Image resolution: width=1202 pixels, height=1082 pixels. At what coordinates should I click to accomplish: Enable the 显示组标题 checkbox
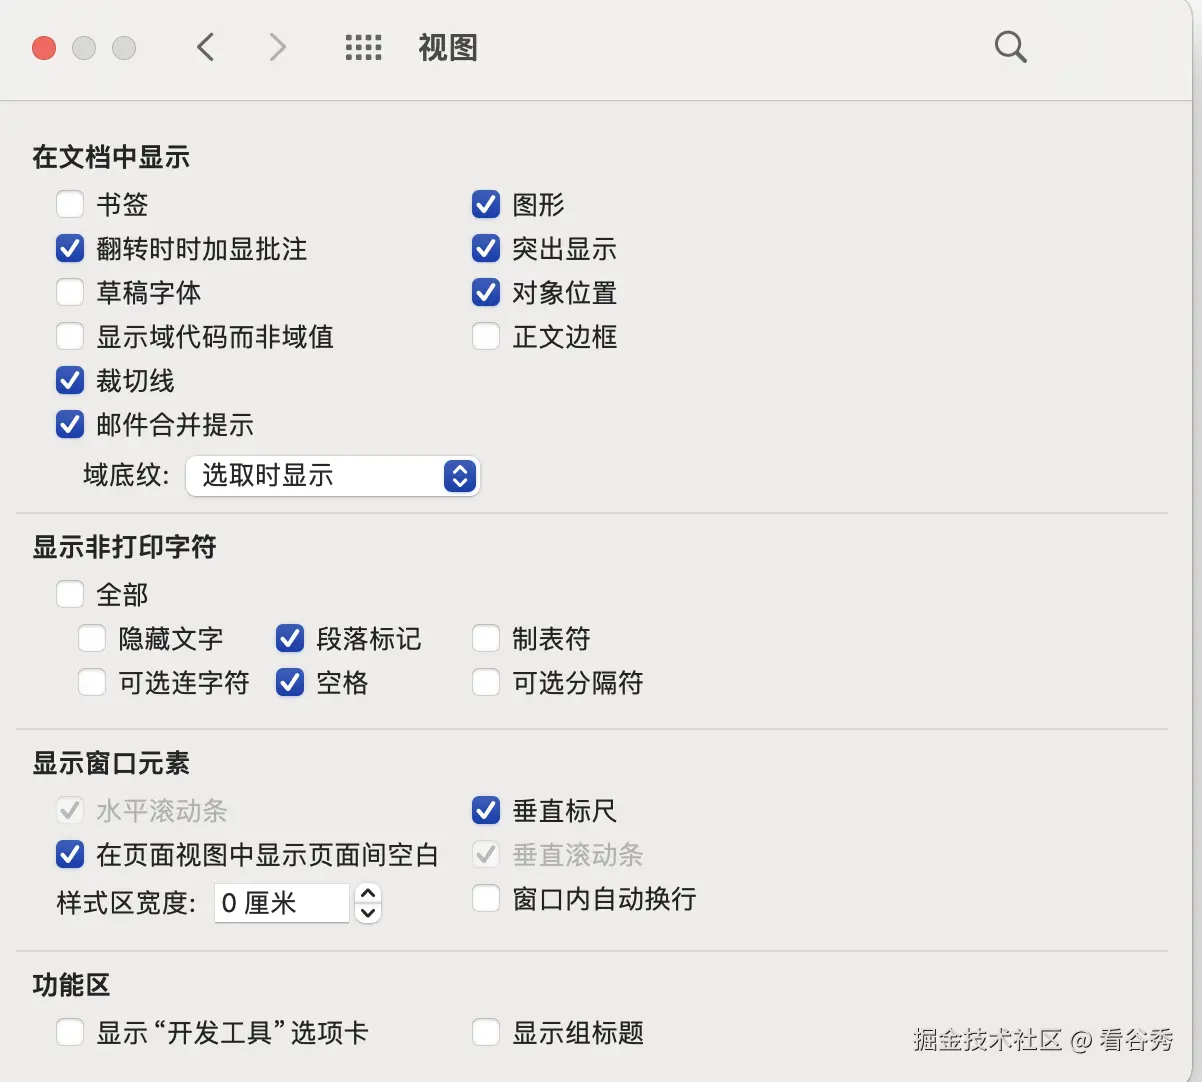click(x=486, y=1033)
